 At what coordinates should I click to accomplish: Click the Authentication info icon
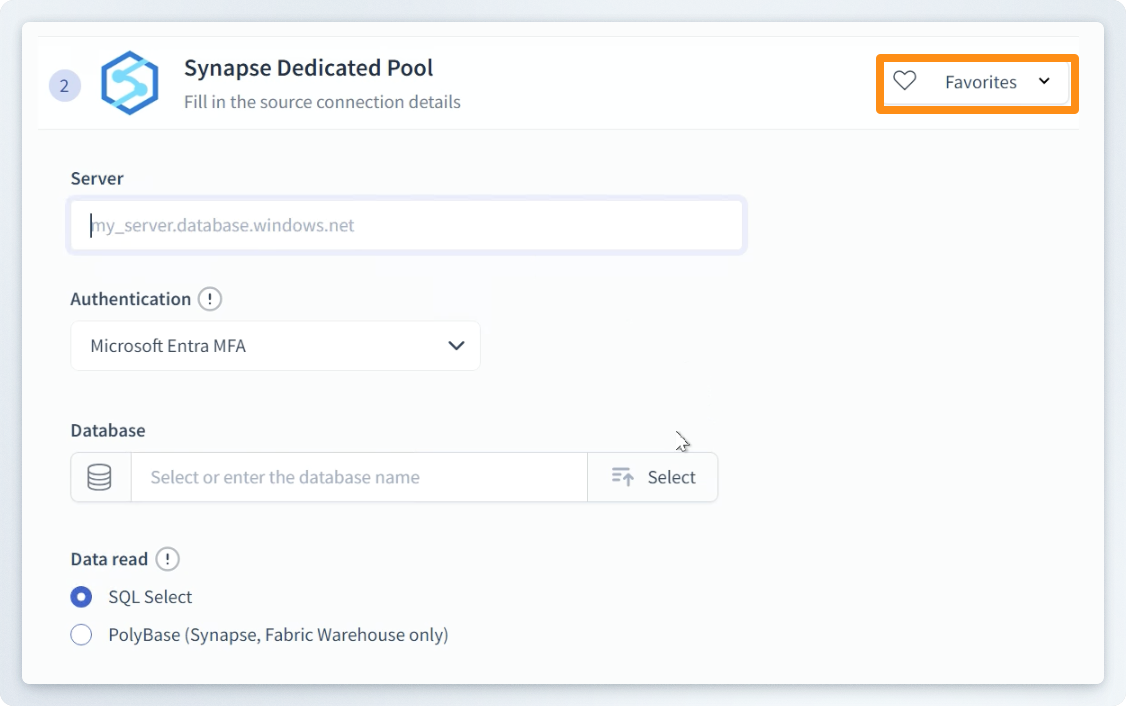tap(210, 299)
